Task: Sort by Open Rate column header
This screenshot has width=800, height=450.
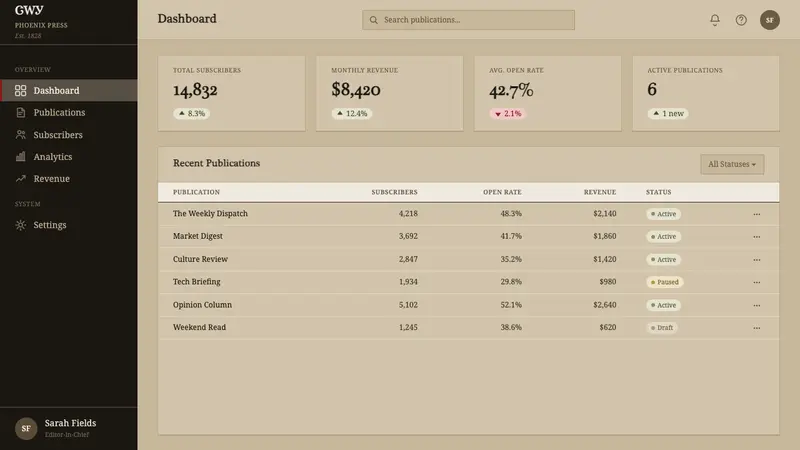Action: pos(502,192)
